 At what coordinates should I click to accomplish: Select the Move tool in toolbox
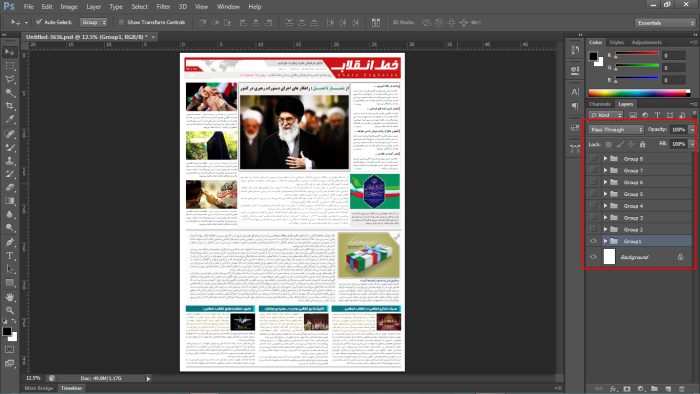[9, 52]
